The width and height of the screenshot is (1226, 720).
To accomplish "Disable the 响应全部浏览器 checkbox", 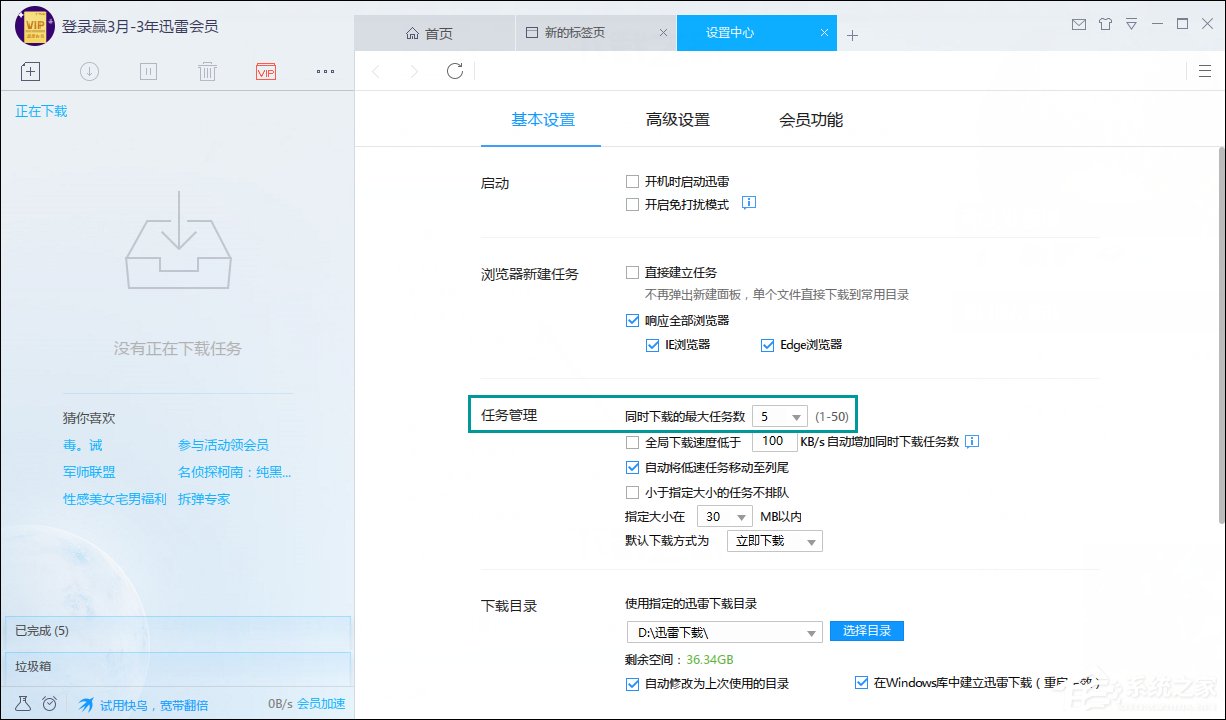I will click(632, 320).
